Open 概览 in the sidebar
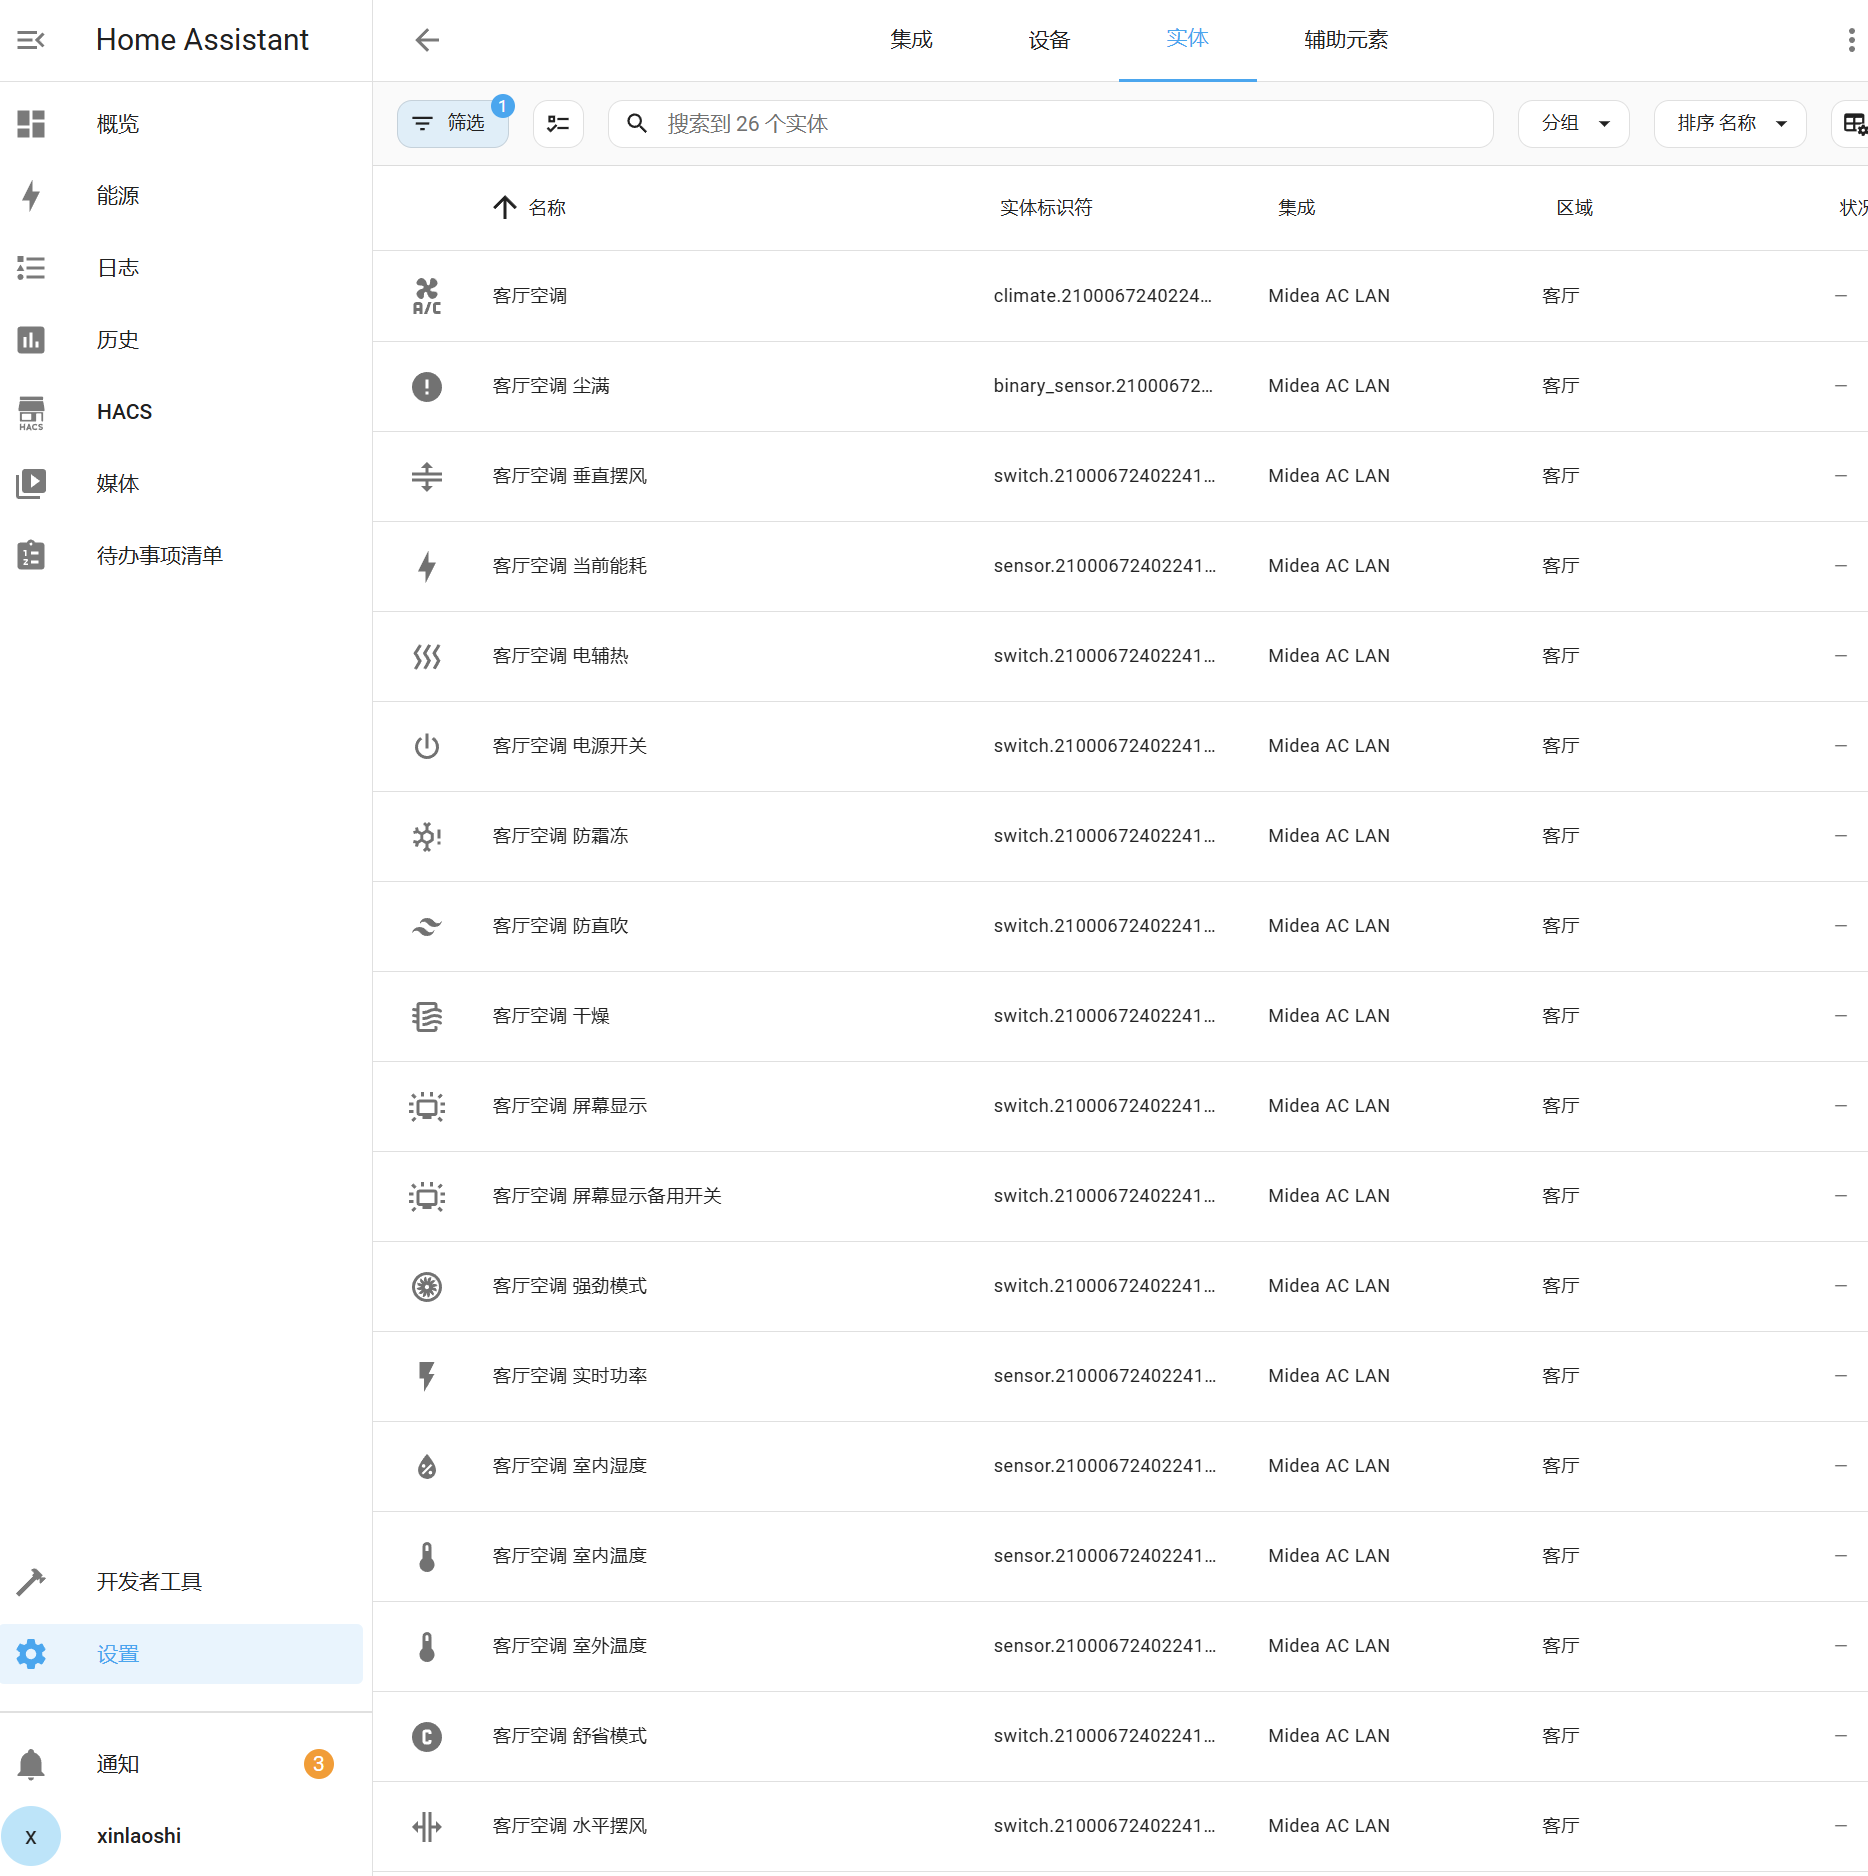 coord(181,124)
